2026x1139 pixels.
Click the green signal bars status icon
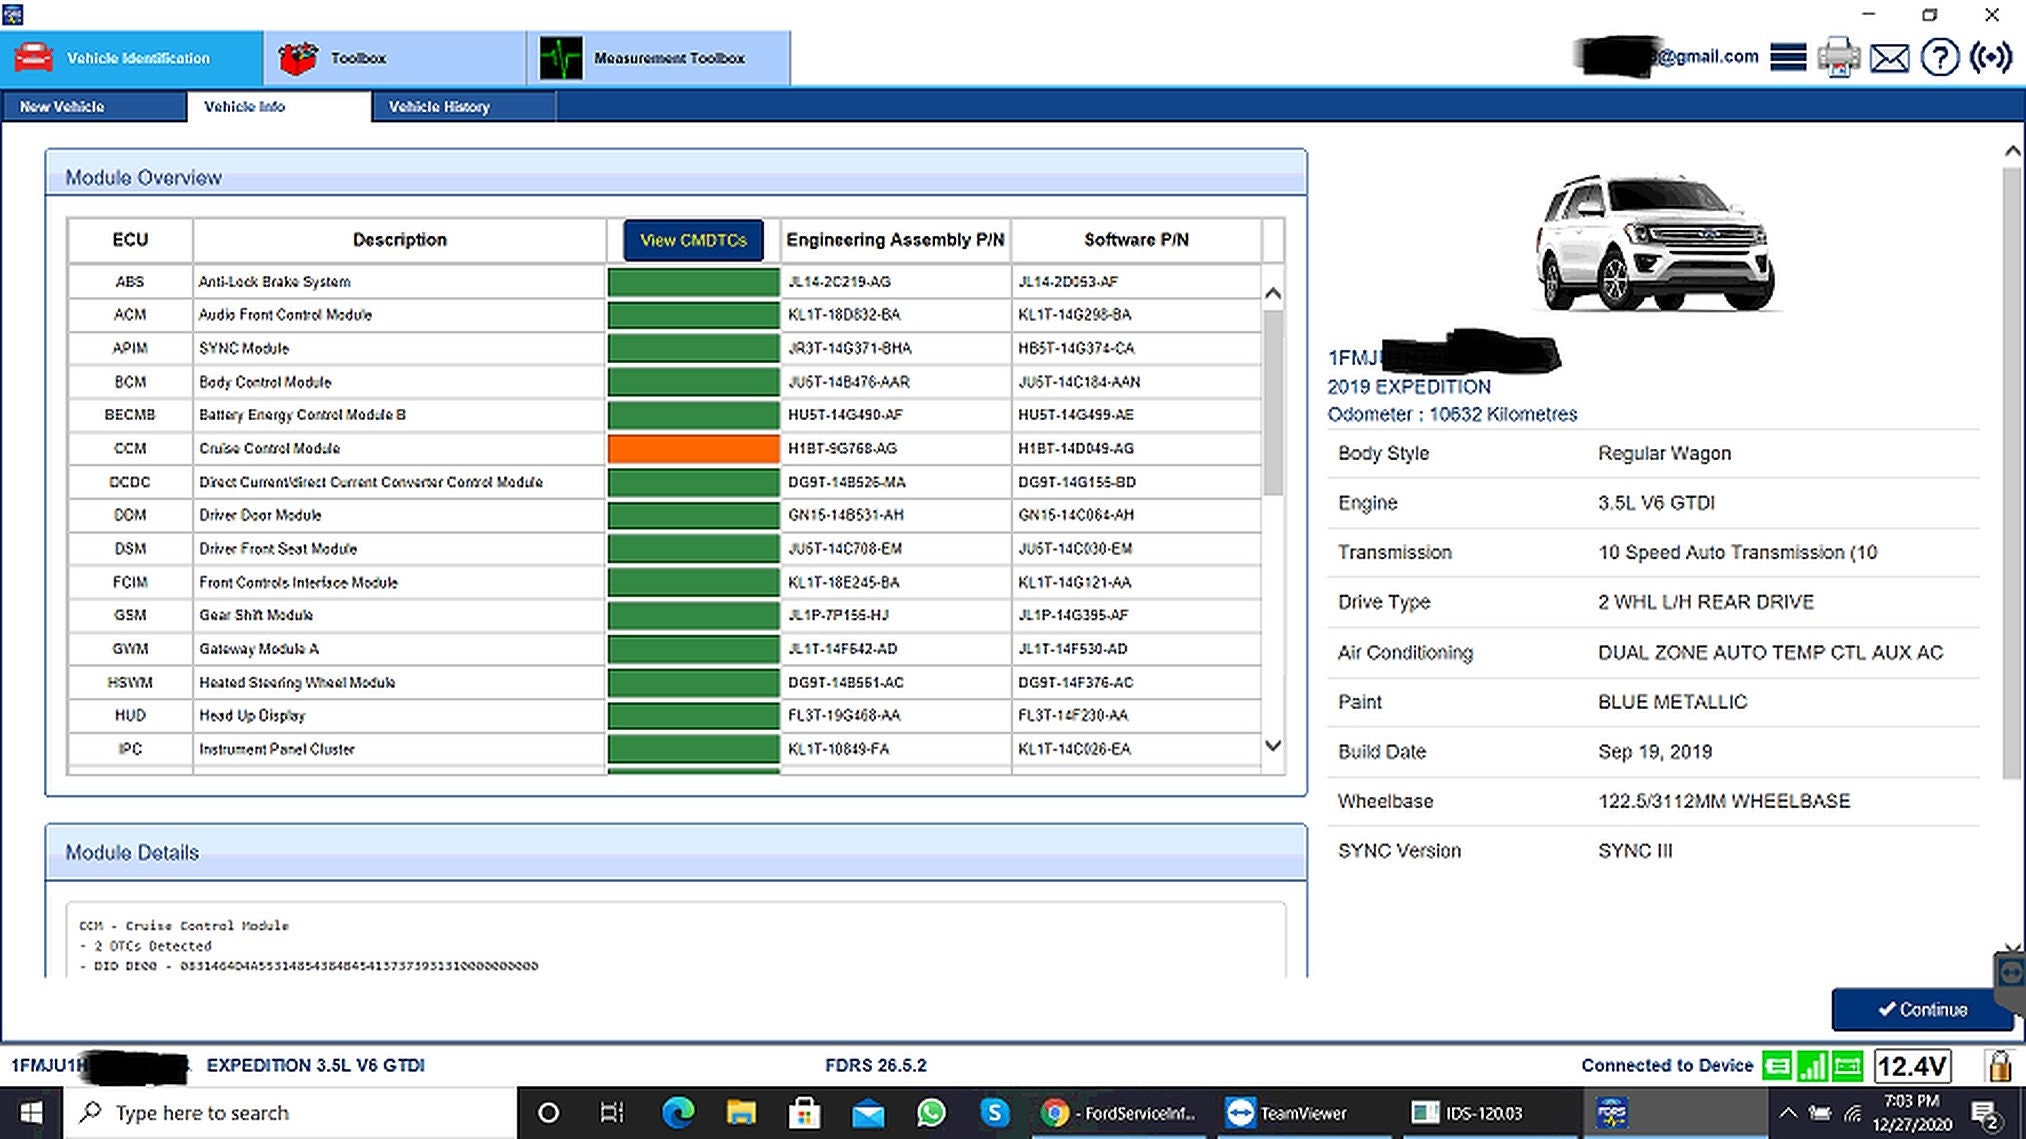click(x=1812, y=1066)
